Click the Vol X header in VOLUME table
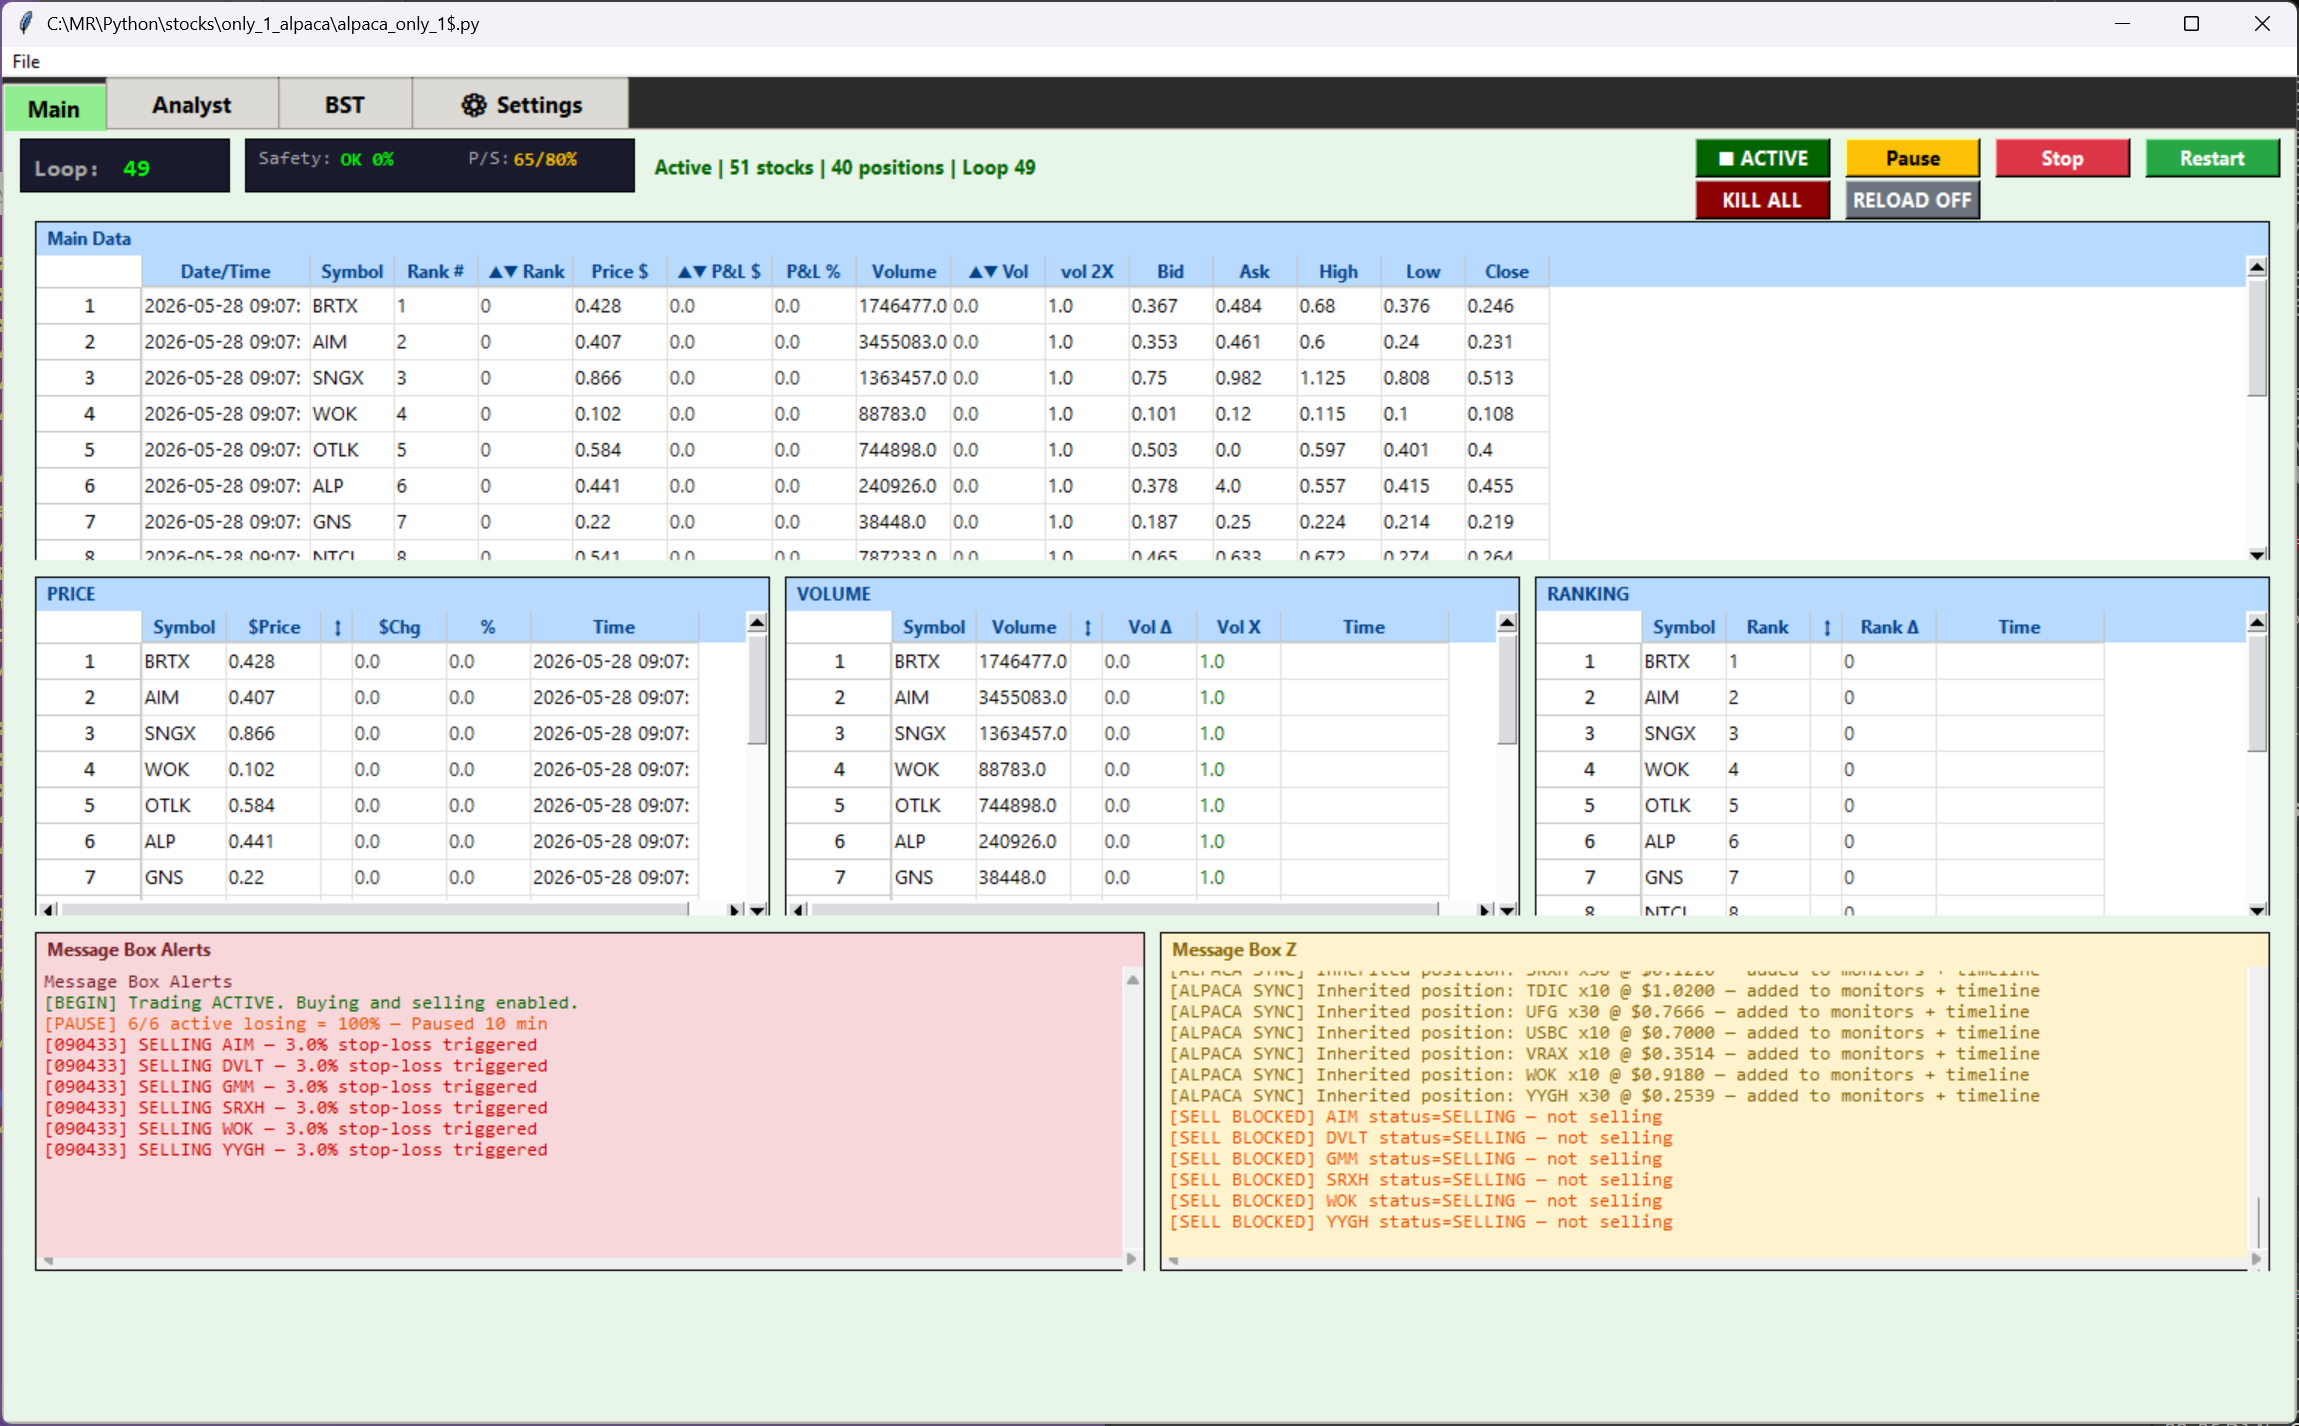Screen dimensions: 2299x1426 pyautogui.click(x=1238, y=627)
